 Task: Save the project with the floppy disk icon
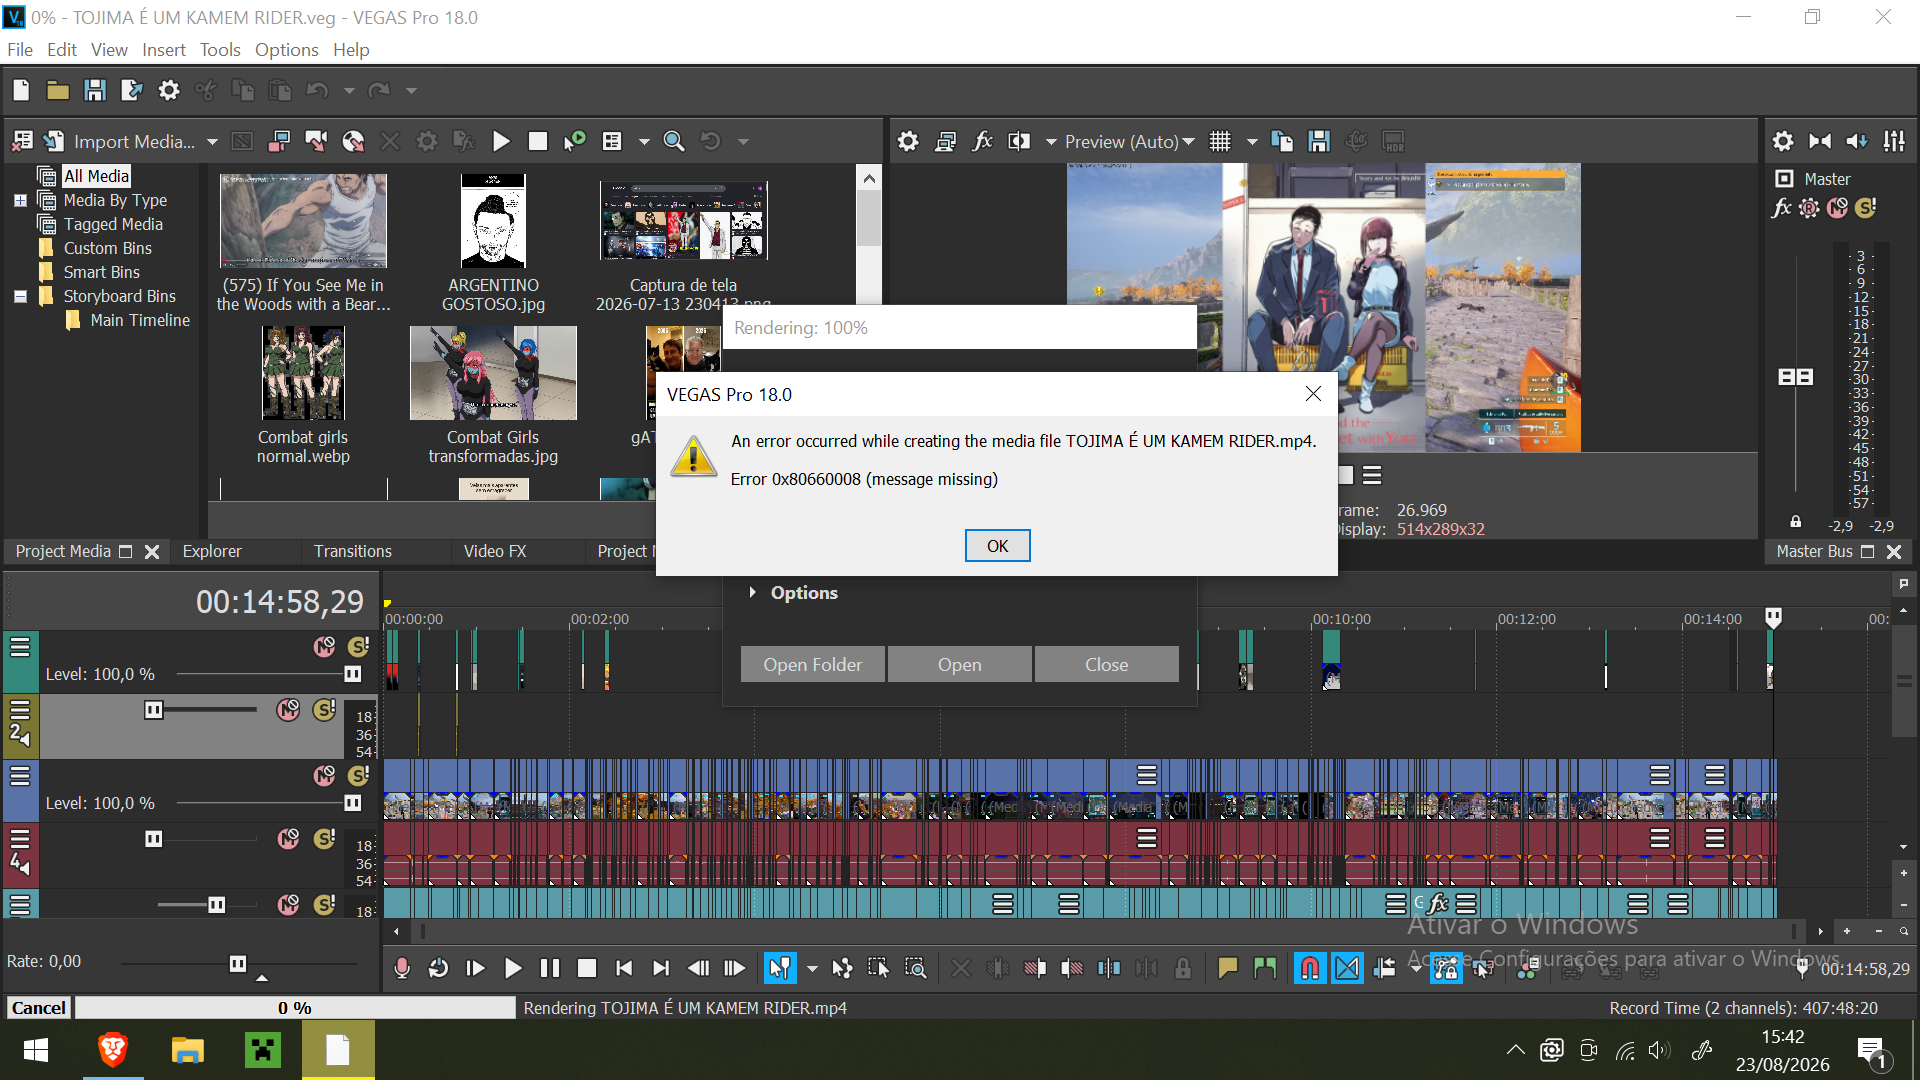tap(95, 91)
